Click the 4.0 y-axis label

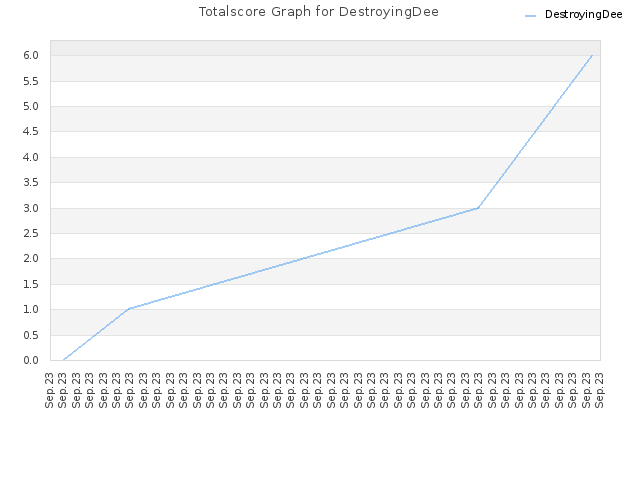click(x=31, y=157)
